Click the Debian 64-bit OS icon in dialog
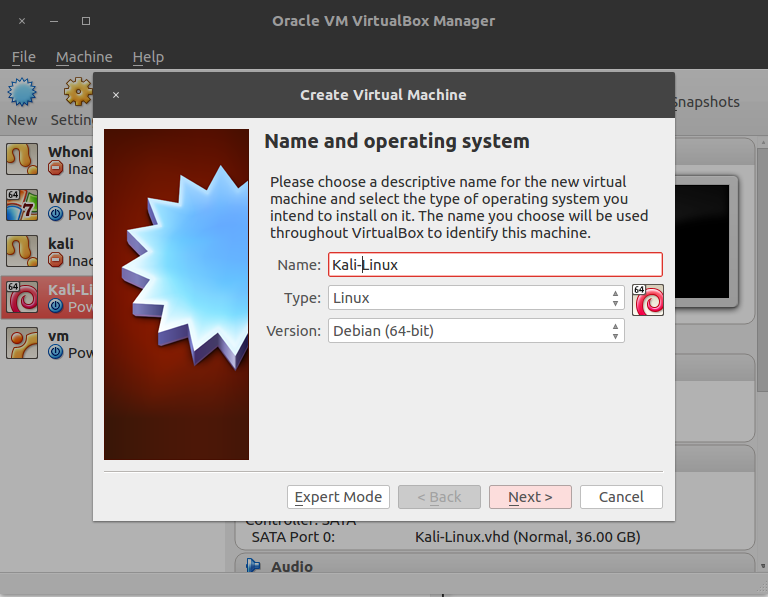The height and width of the screenshot is (597, 768). coord(648,300)
